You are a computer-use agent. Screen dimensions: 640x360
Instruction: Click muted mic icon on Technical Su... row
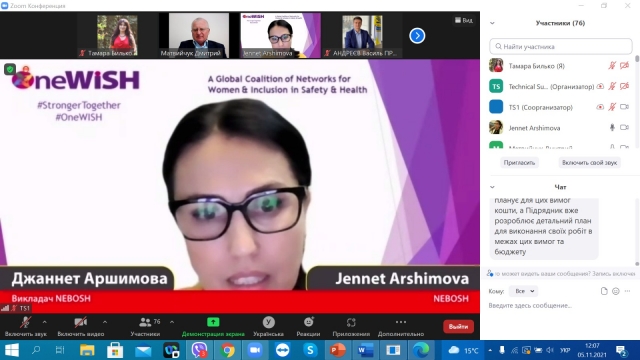coord(612,86)
